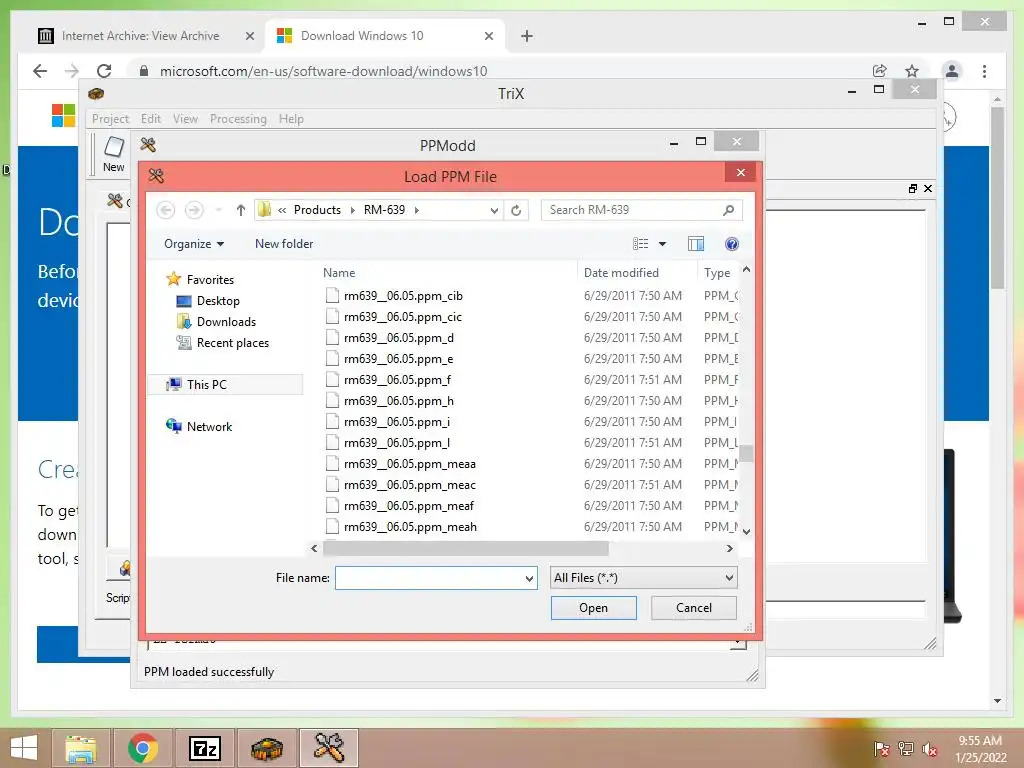This screenshot has width=1024, height=768.
Task: Open the Help menu in TriX
Action: point(291,119)
